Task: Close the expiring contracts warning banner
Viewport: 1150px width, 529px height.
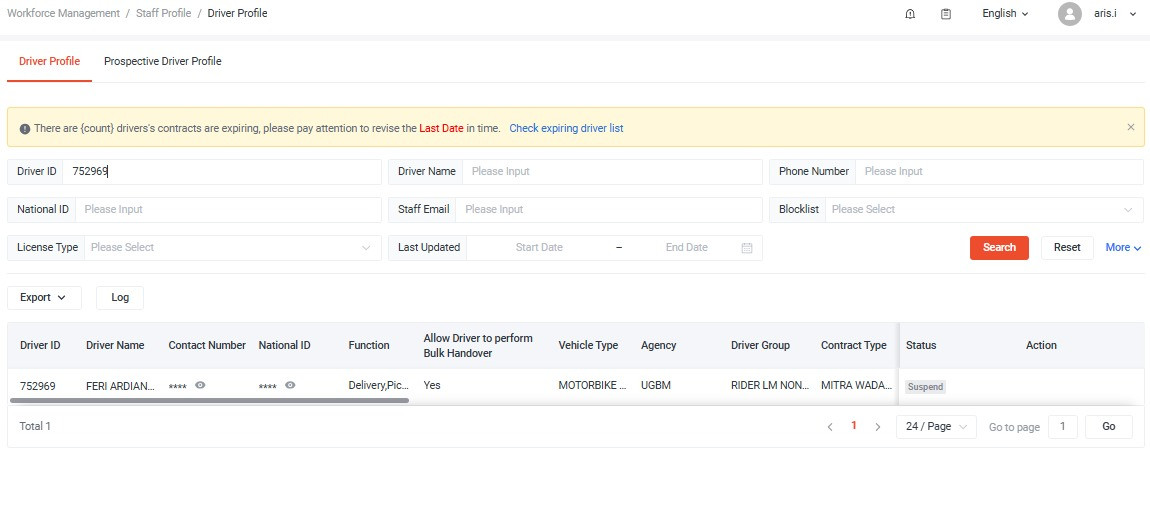Action: click(x=1131, y=127)
